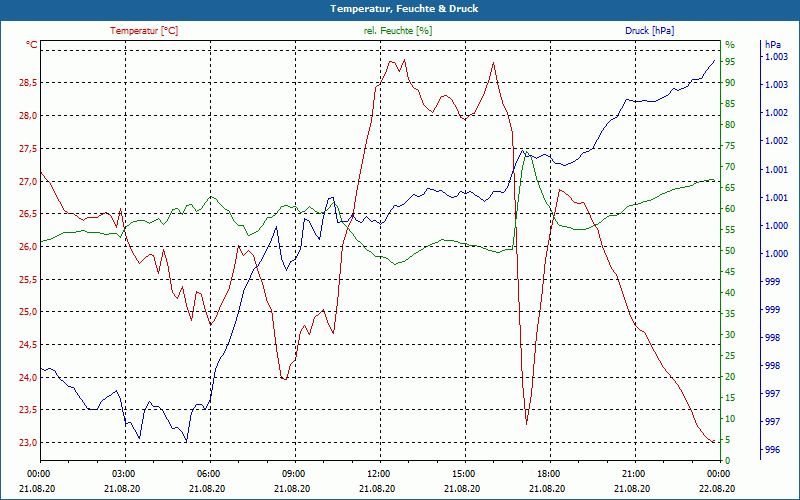This screenshot has width=800, height=500.
Task: Click the '27,5' temperature axis value
Action: [x=28, y=149]
